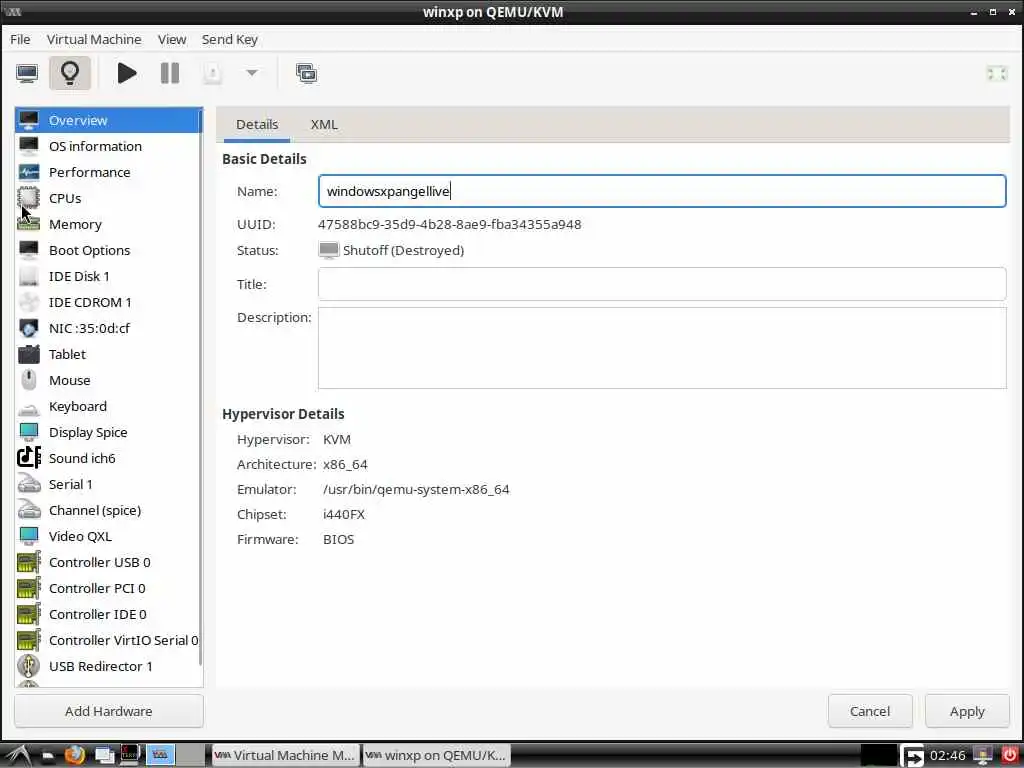Select USB Redirector 1
Viewport: 1024px width, 768px height.
pos(108,666)
